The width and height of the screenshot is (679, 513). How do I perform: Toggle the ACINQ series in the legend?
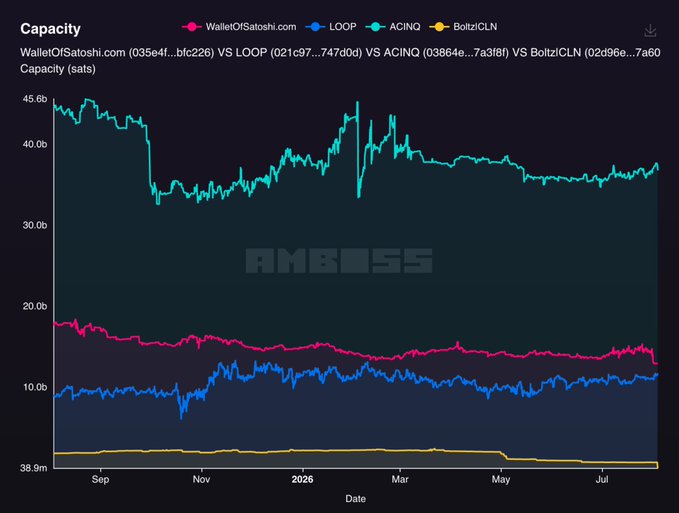[393, 27]
